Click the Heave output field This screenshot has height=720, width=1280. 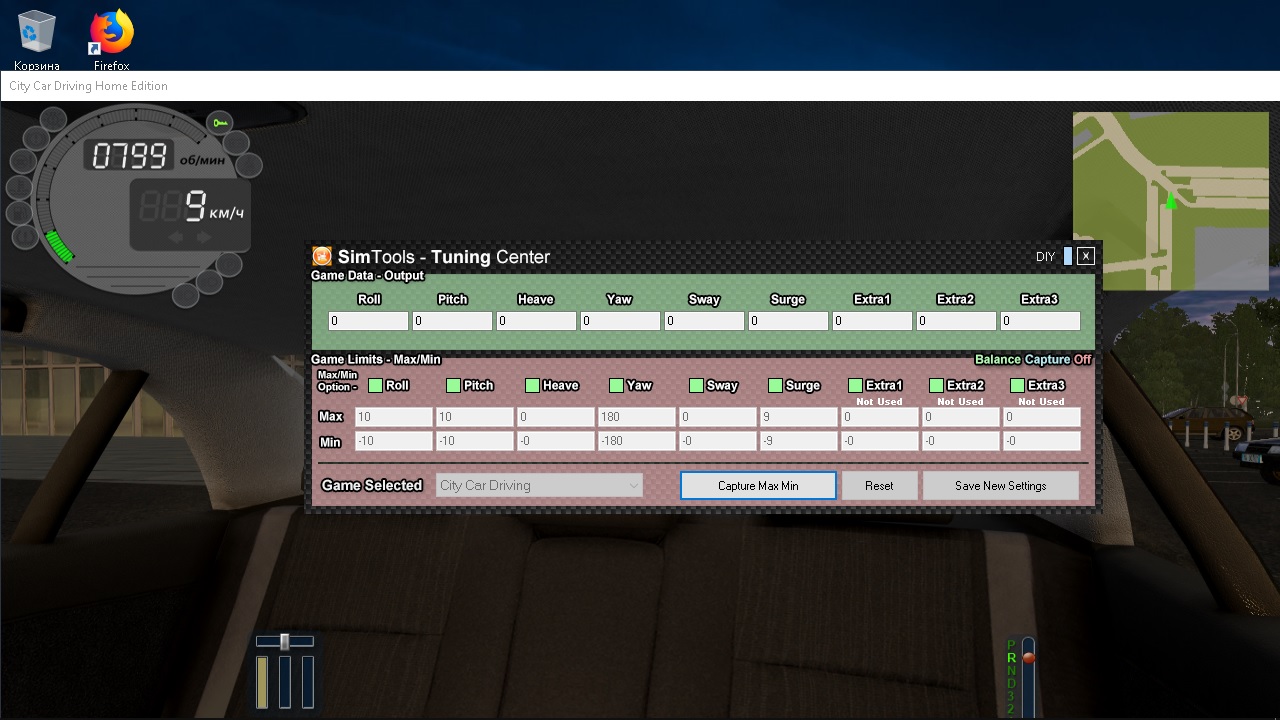point(537,321)
